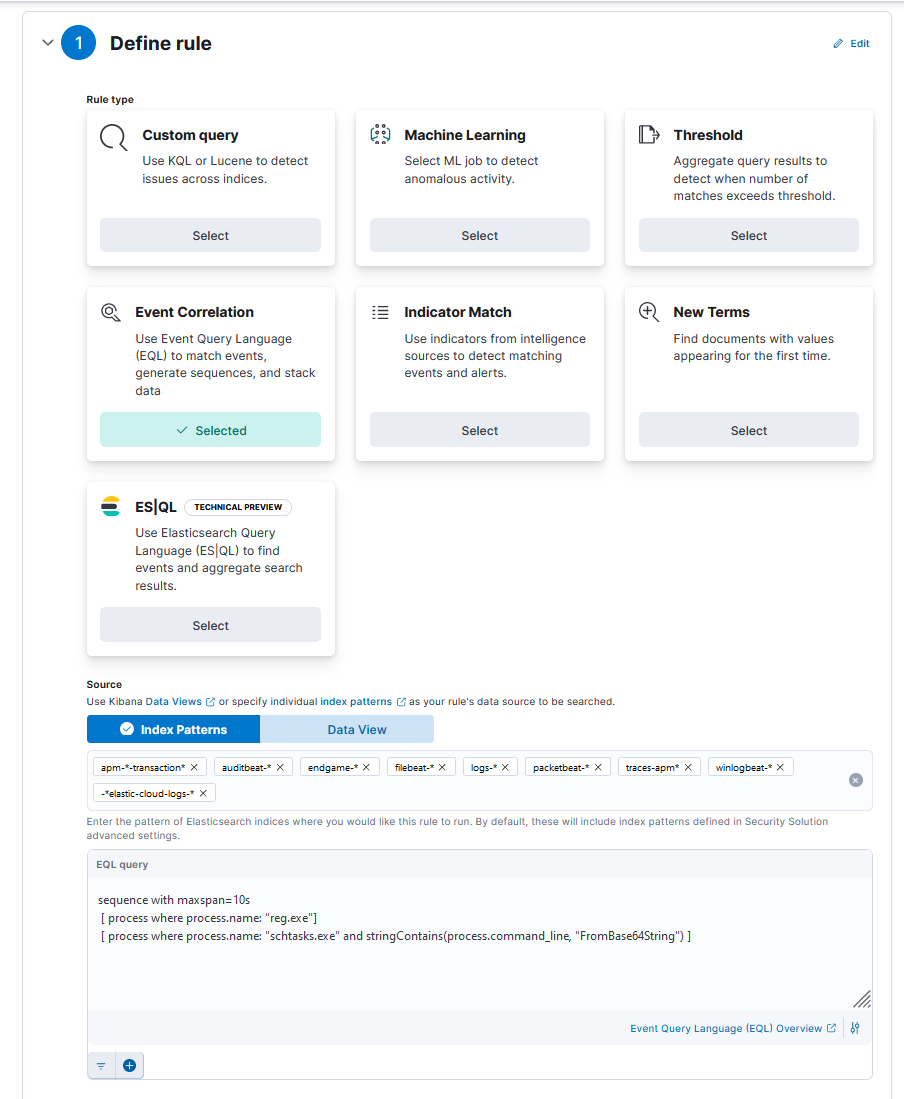Viewport: 904px width, 1099px height.
Task: Remove the auditbeat-* index pattern
Action: 280,767
